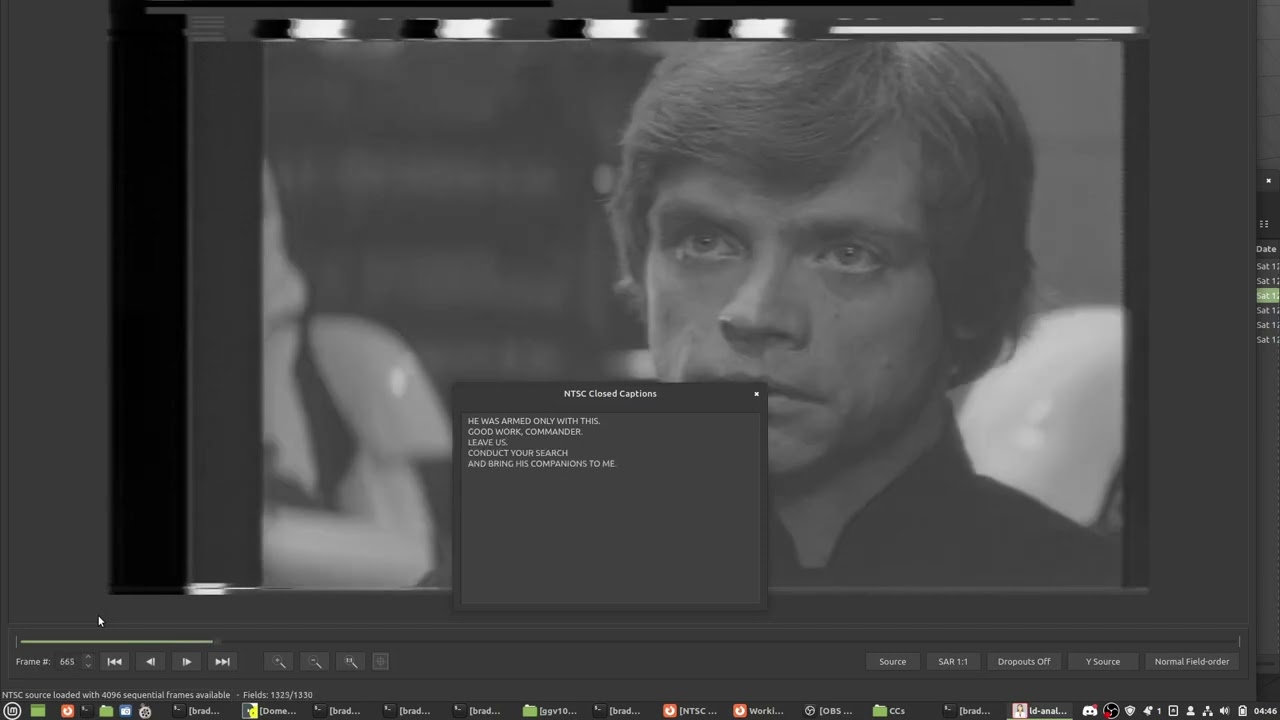Click the show desktop icon in taskbar

(x=38, y=711)
